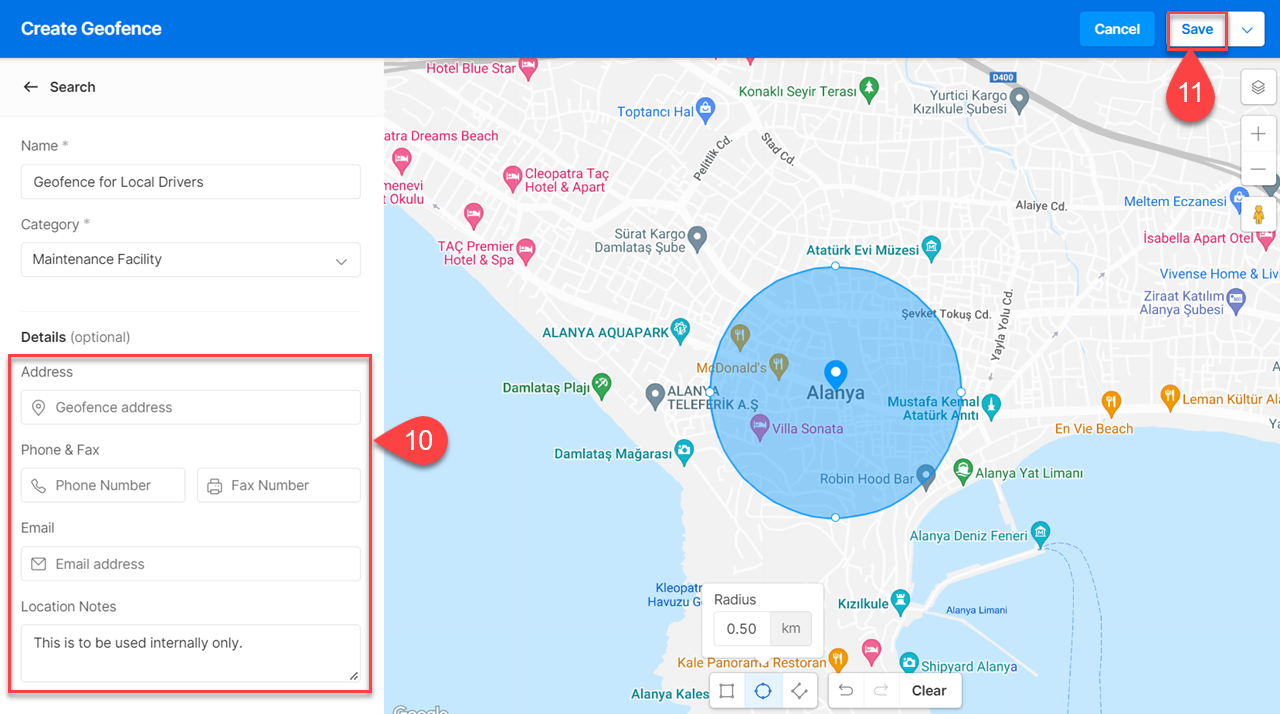Click the Kızılkule tower marker

[901, 601]
